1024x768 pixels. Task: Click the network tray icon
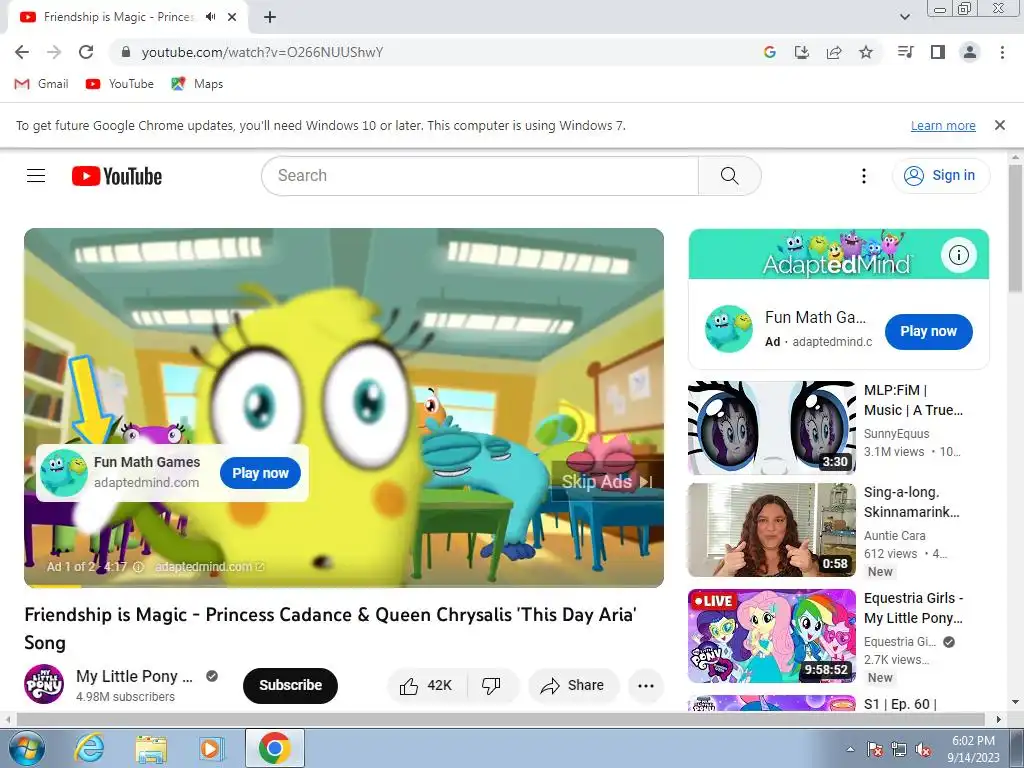pyautogui.click(x=899, y=750)
